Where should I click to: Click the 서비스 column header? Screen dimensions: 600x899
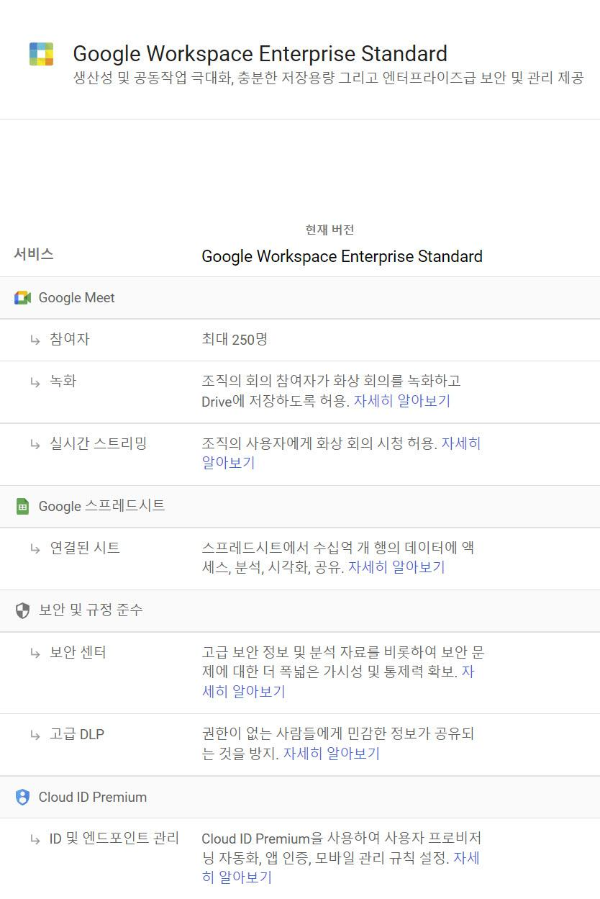pos(34,254)
